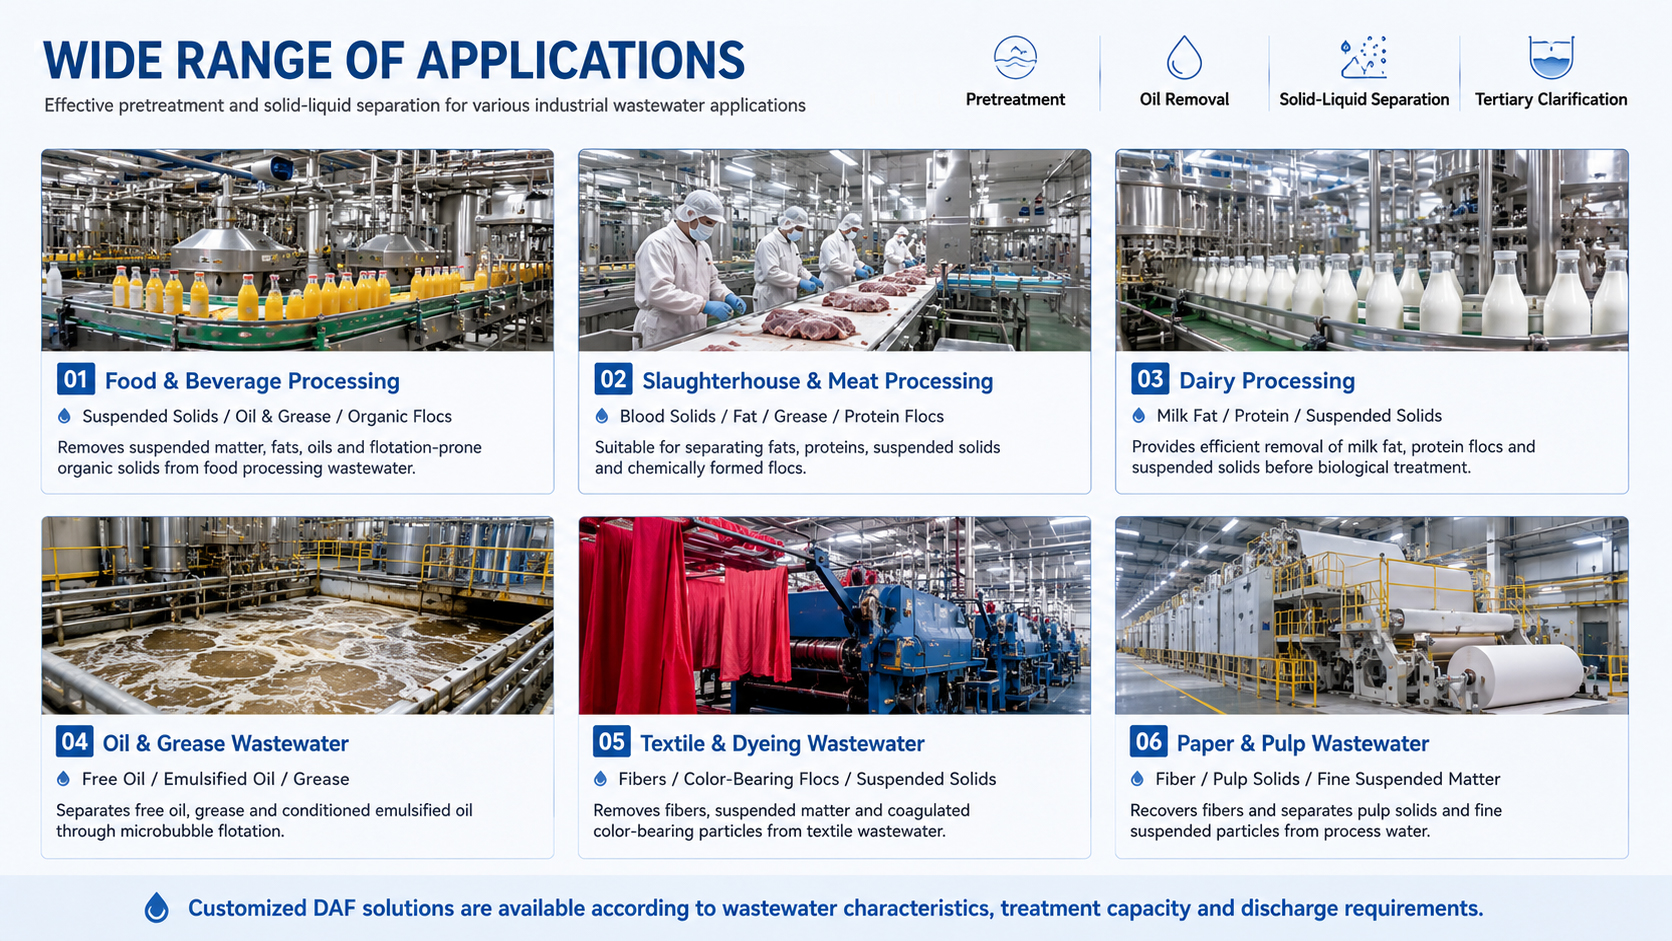Click the Textile & Dyeing Wastewater heading
1672x941 pixels.
[782, 743]
